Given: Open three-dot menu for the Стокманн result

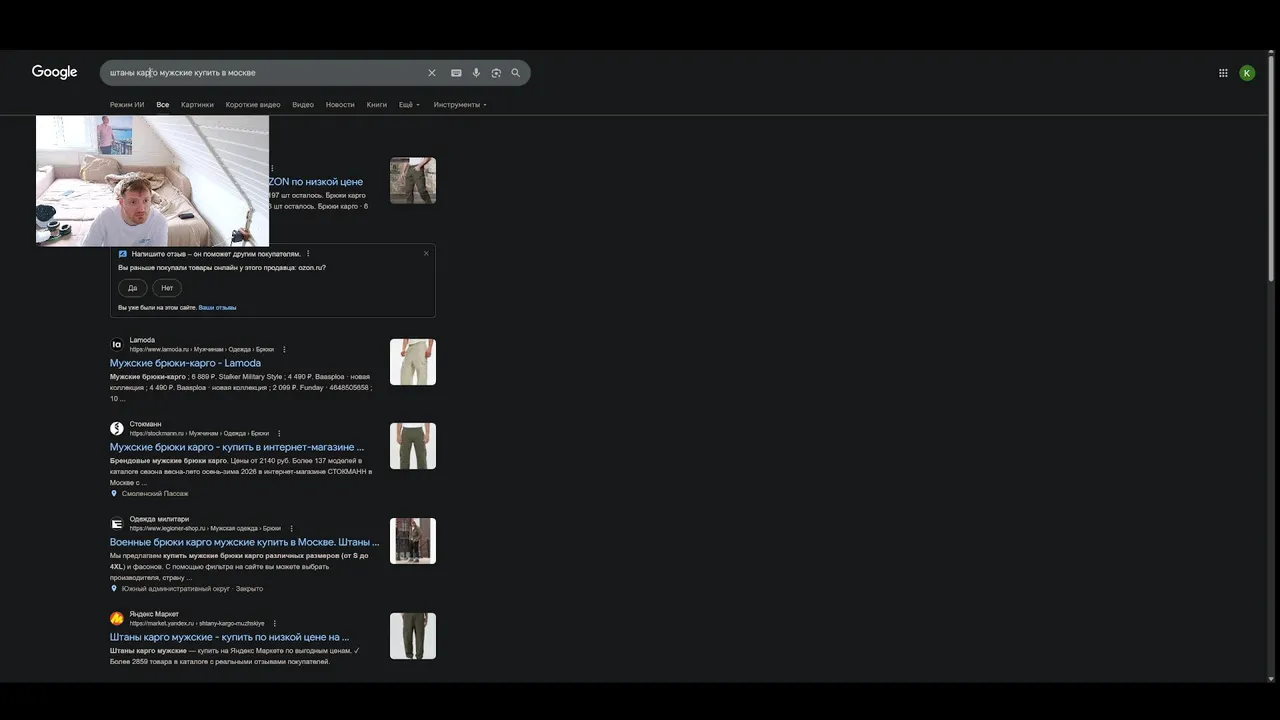Looking at the screenshot, I should [279, 434].
